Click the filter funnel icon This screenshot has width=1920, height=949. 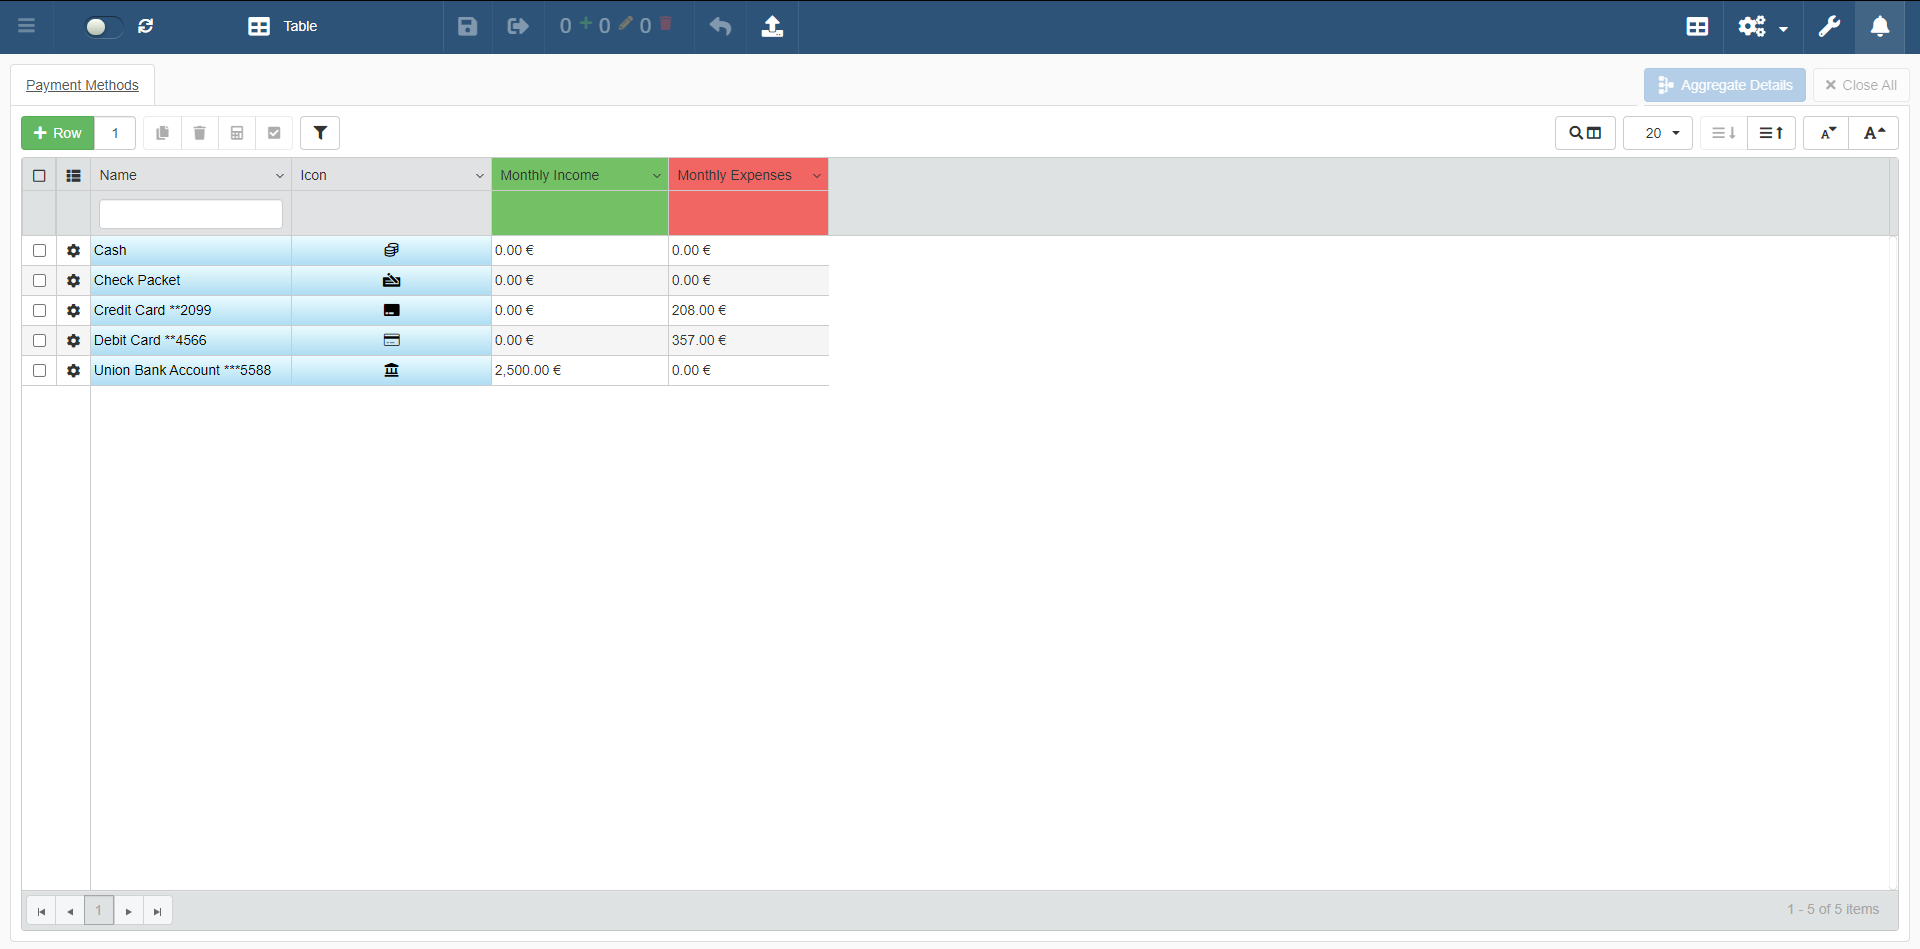click(320, 133)
